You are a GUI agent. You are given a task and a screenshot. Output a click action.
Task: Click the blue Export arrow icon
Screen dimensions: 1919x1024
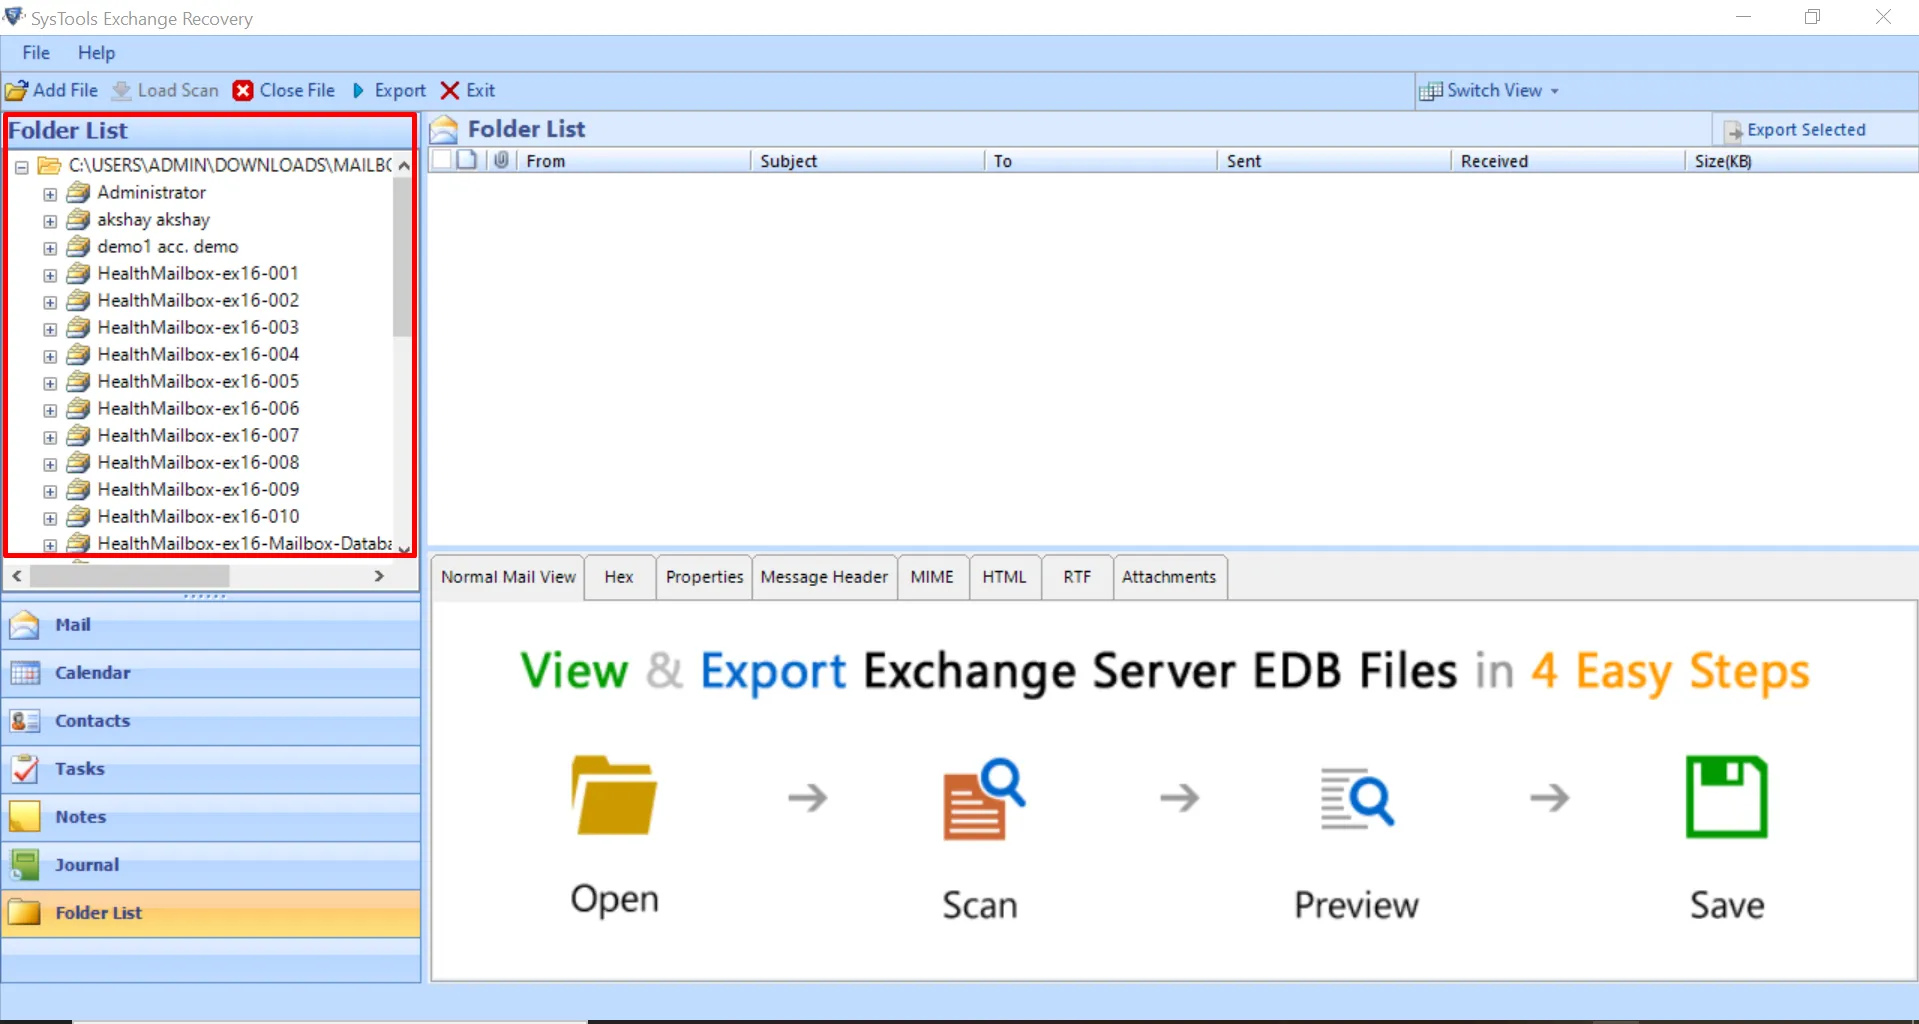click(359, 91)
